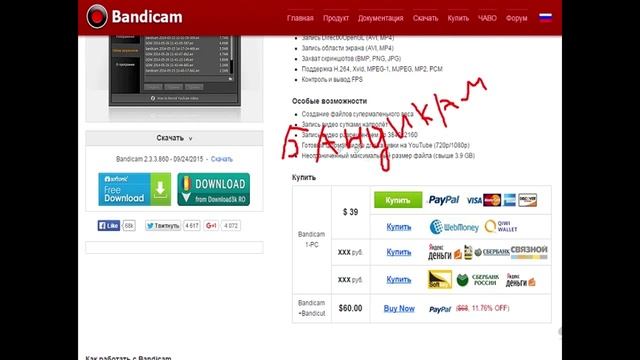Click the Запись области экрана (AVI, MP4) item
The height and width of the screenshot is (360, 640).
(x=347, y=48)
